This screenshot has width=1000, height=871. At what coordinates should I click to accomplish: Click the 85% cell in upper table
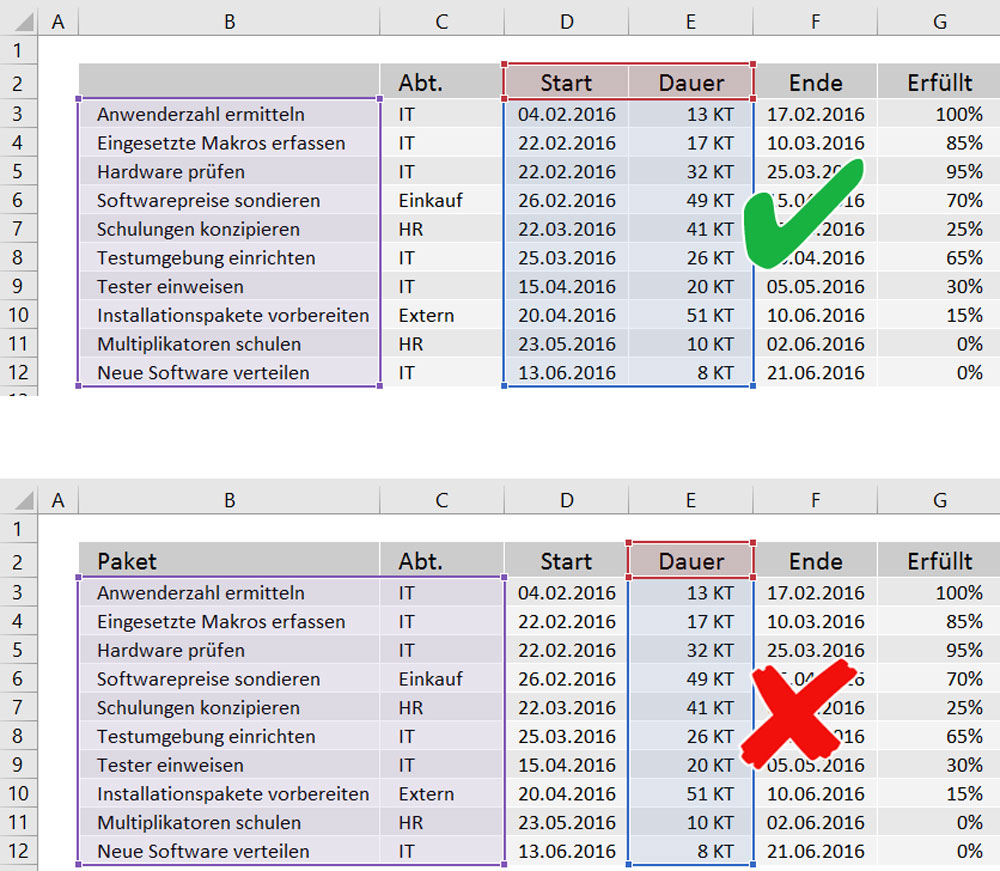pos(938,143)
